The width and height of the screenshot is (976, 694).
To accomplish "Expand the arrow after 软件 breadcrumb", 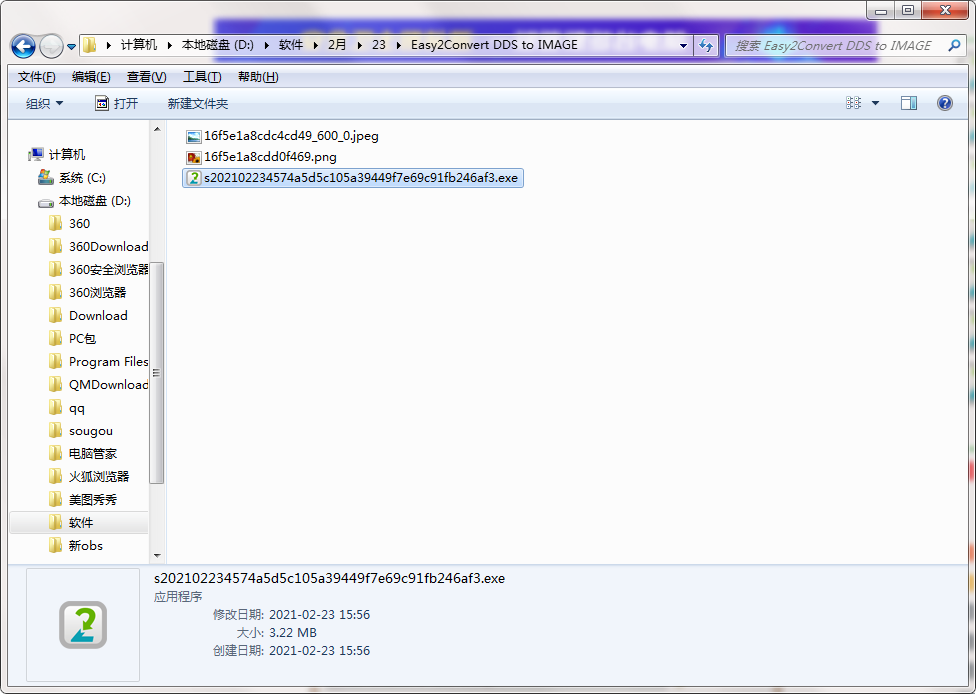I will pos(316,45).
